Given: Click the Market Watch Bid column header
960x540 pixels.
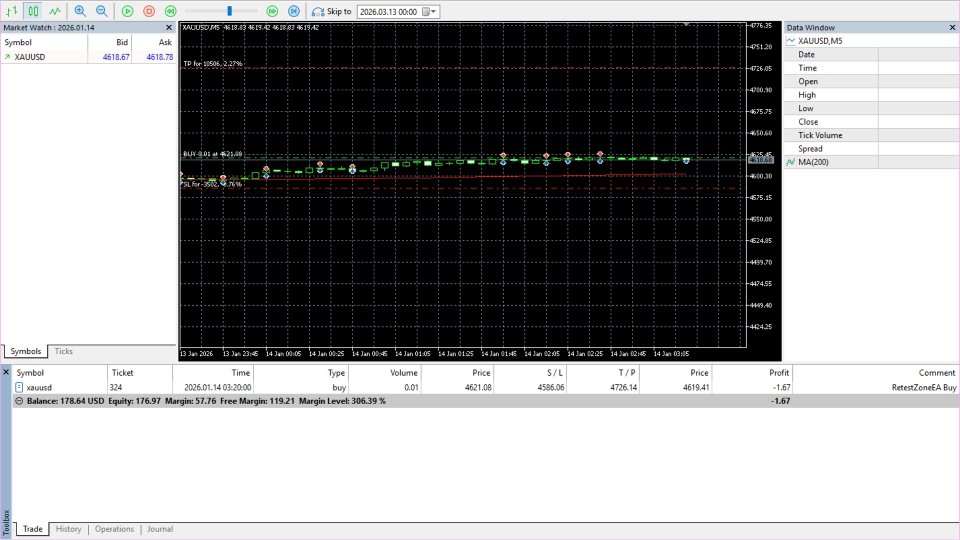Looking at the screenshot, I should click(x=110, y=42).
